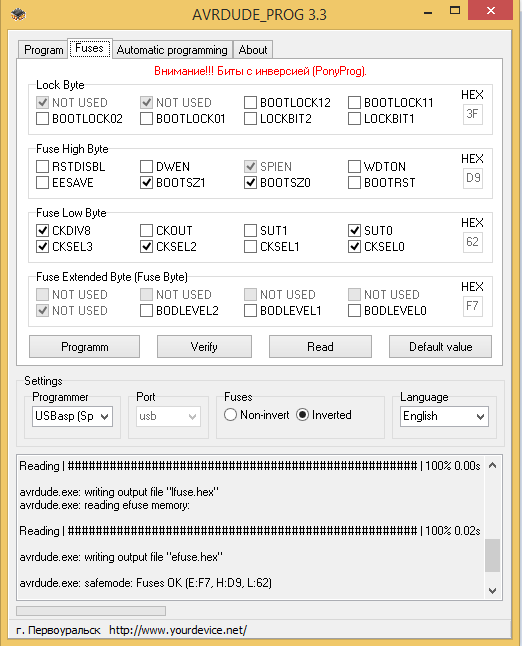Image resolution: width=522 pixels, height=646 pixels.
Task: Enable the BODLEVEL0 fuse
Action: tap(354, 311)
